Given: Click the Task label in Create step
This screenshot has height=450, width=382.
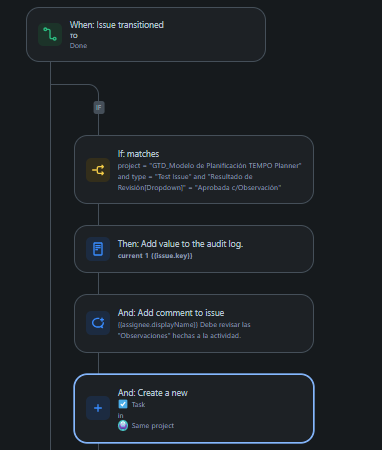Looking at the screenshot, I should 138,405.
